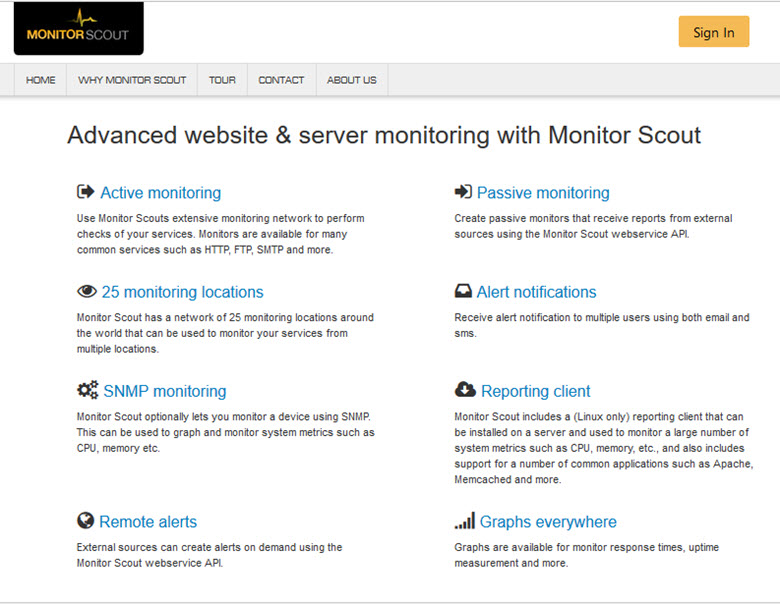The height and width of the screenshot is (604, 780).
Task: Visit the Reporting client link
Action: 535,391
